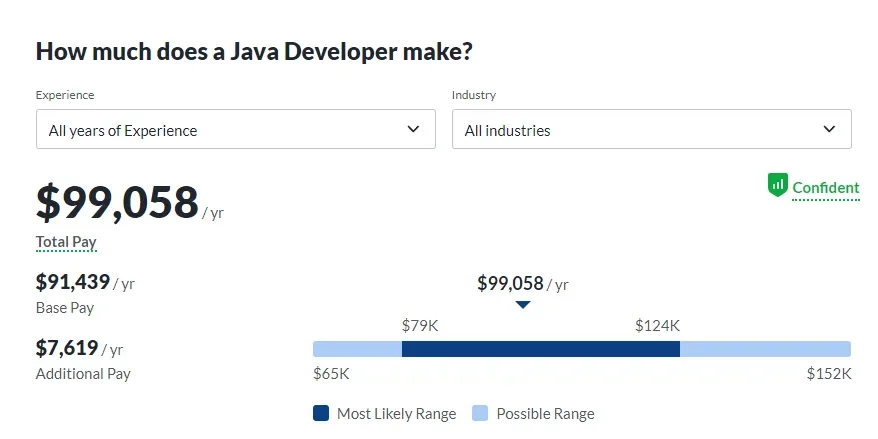878x439 pixels.
Task: Click the chevron in the Industry dropdown
Action: (x=829, y=129)
